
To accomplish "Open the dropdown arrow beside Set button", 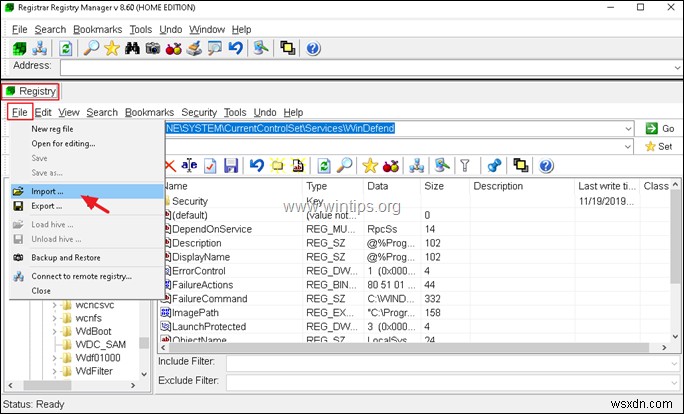I will pyautogui.click(x=628, y=147).
